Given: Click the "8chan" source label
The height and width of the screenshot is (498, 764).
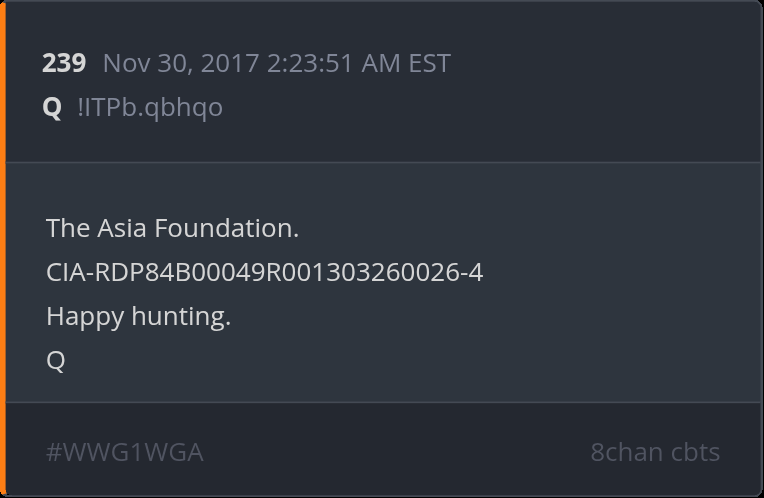Looking at the screenshot, I should tap(626, 452).
